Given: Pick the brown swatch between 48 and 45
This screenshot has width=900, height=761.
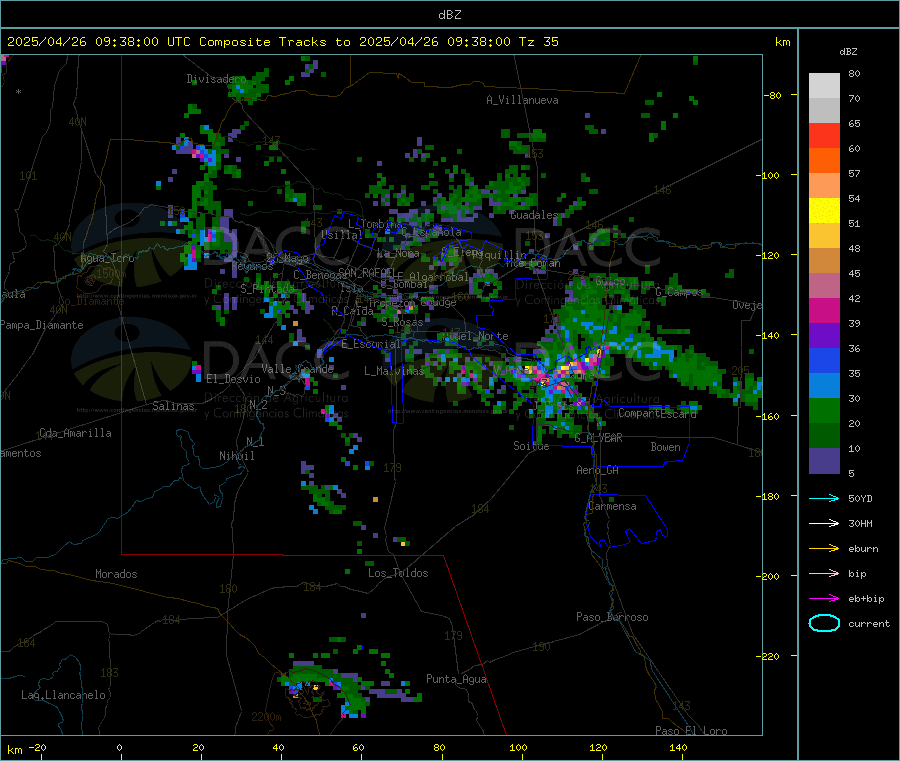Looking at the screenshot, I should [x=824, y=261].
